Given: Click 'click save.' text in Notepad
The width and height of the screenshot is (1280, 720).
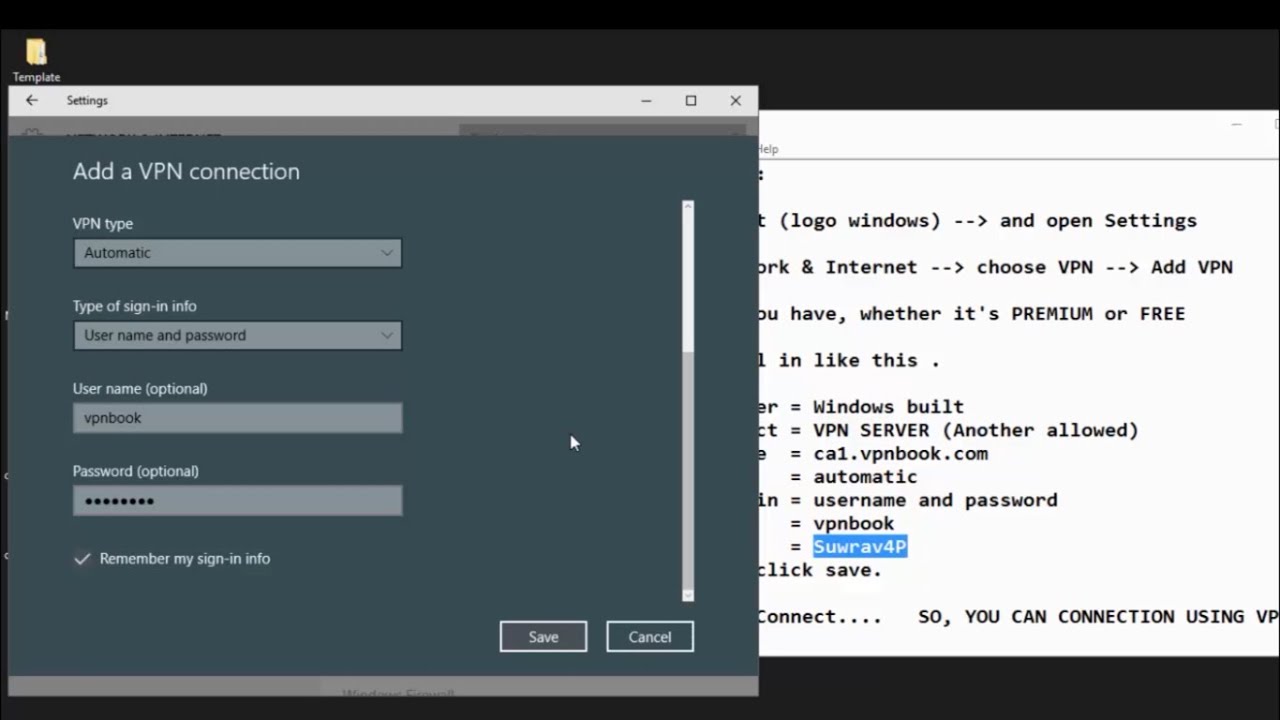Looking at the screenshot, I should point(820,570).
